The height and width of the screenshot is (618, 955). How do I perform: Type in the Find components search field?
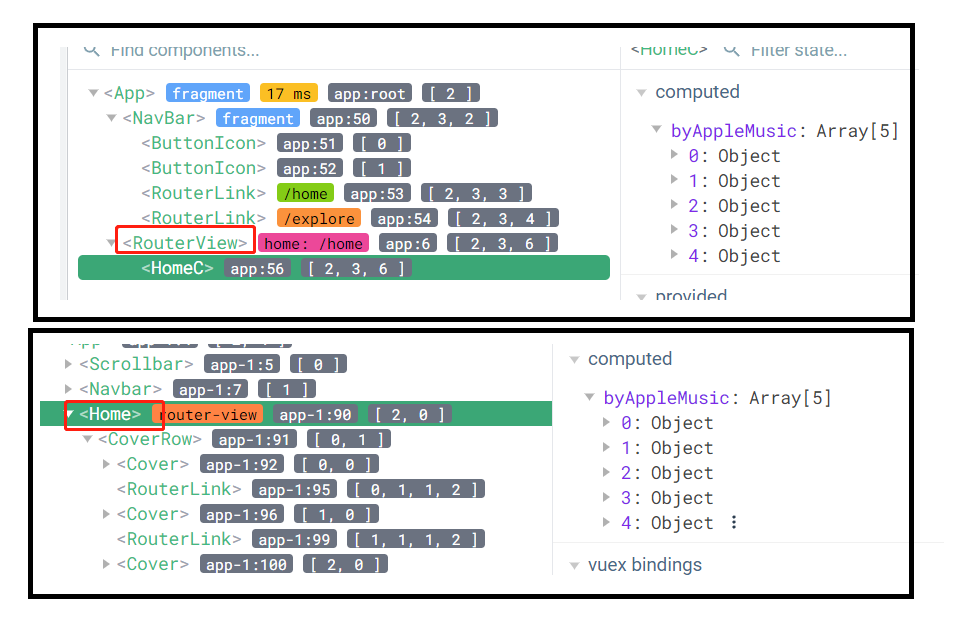(x=185, y=49)
